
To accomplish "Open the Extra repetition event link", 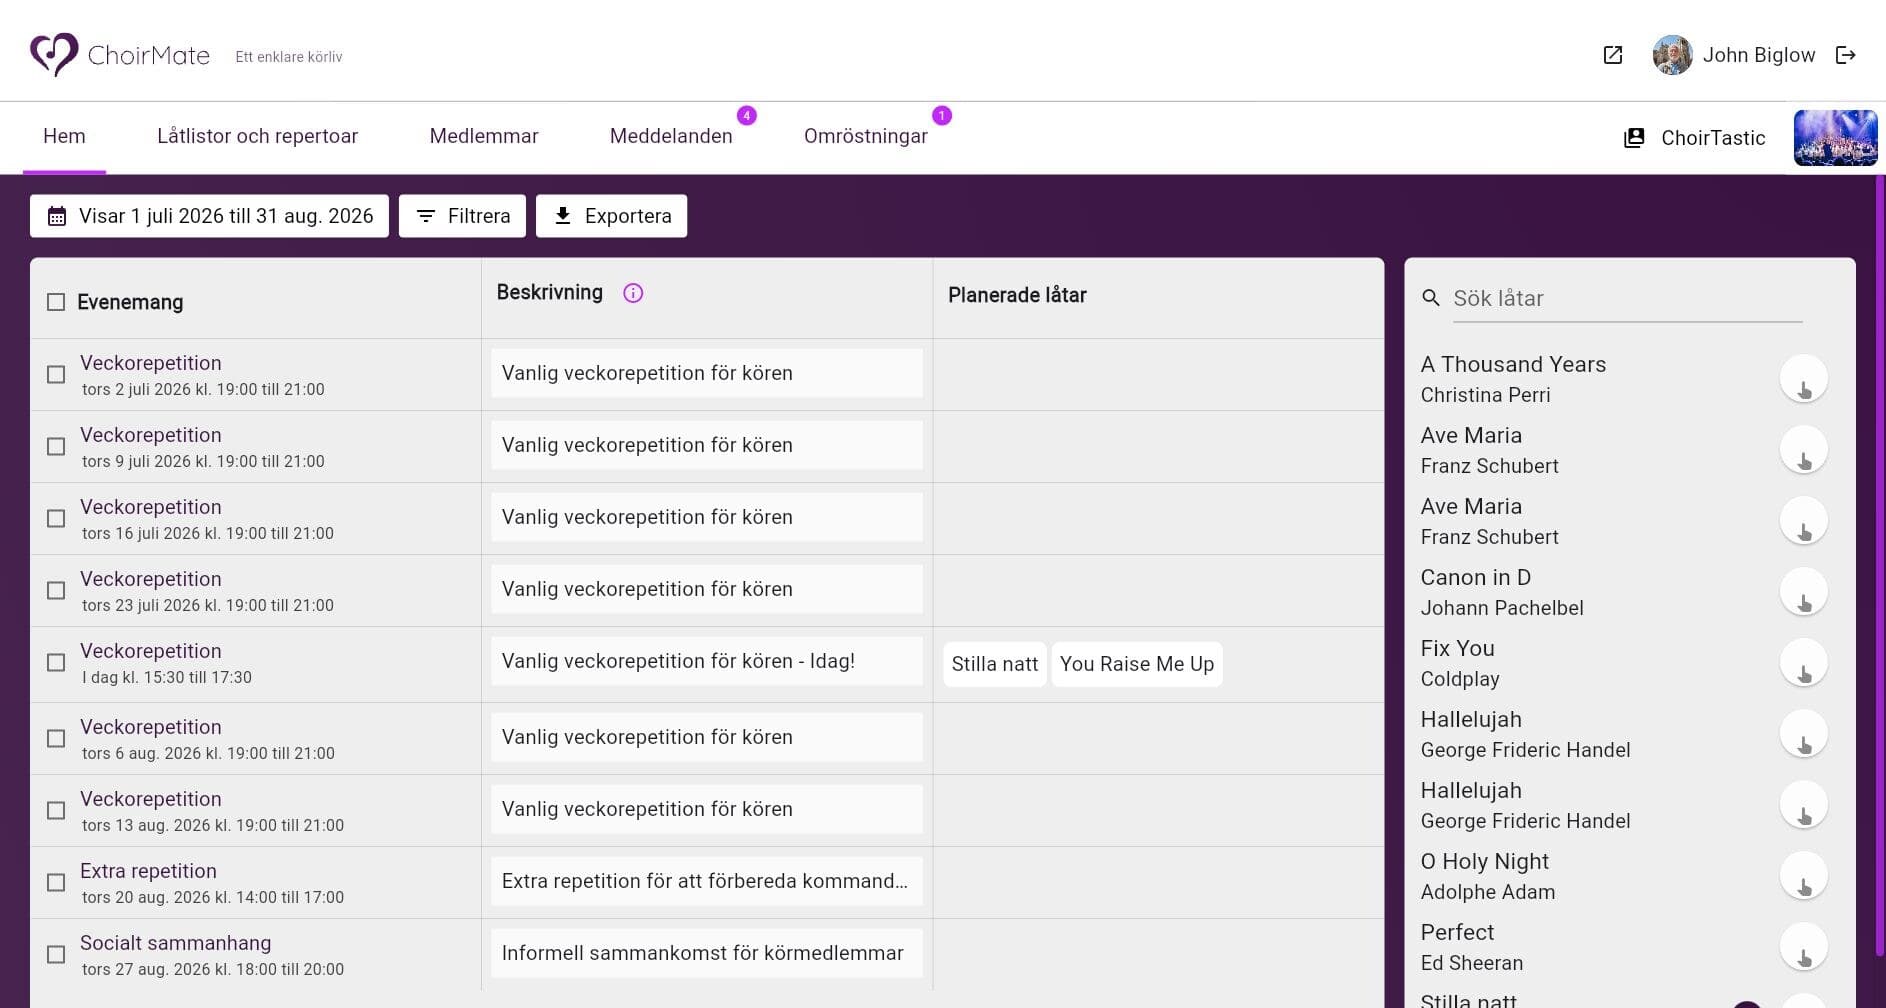I will click(148, 871).
